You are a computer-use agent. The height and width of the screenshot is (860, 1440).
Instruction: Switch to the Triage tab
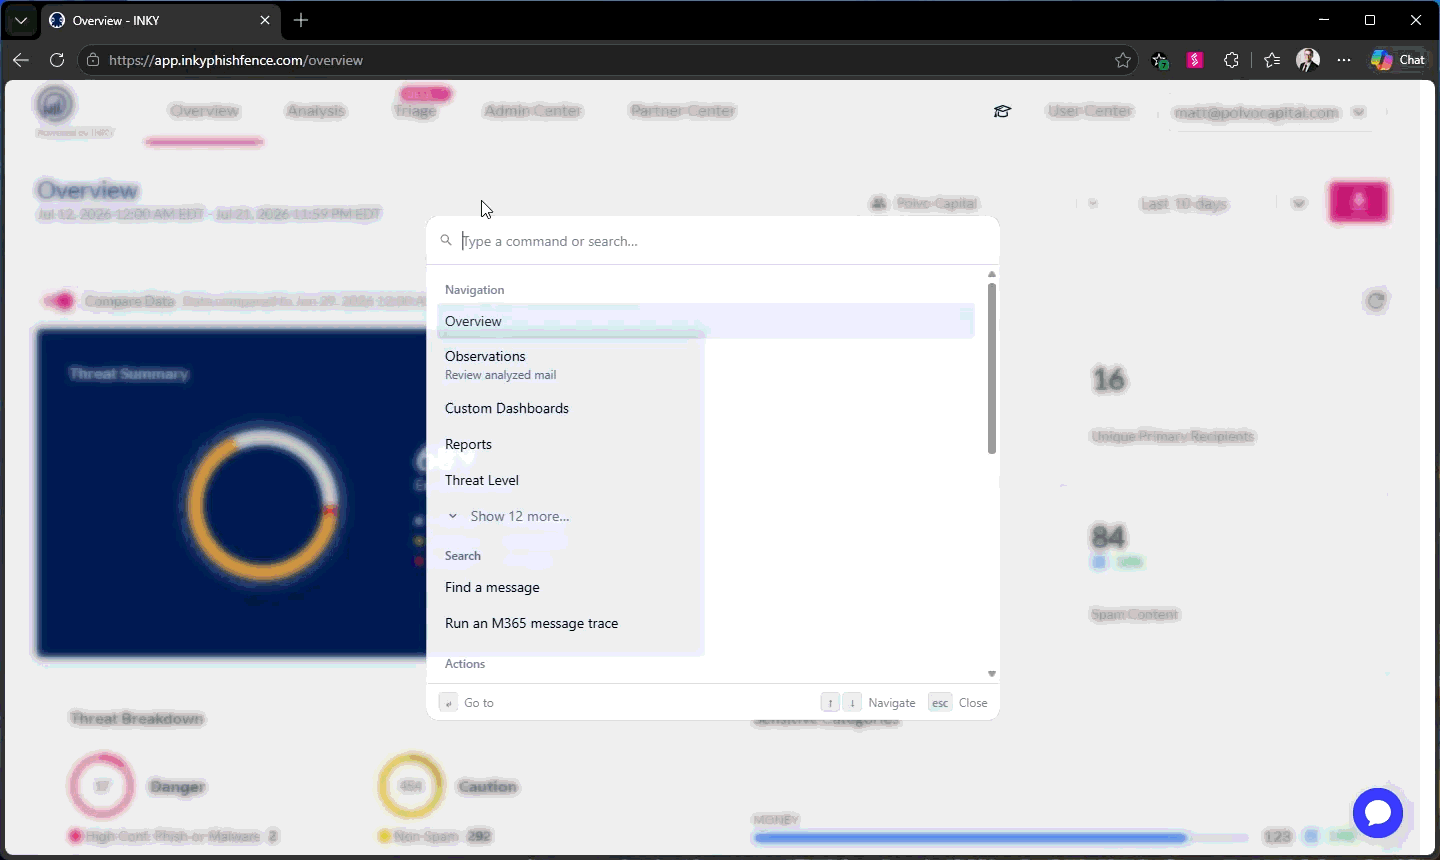[415, 111]
